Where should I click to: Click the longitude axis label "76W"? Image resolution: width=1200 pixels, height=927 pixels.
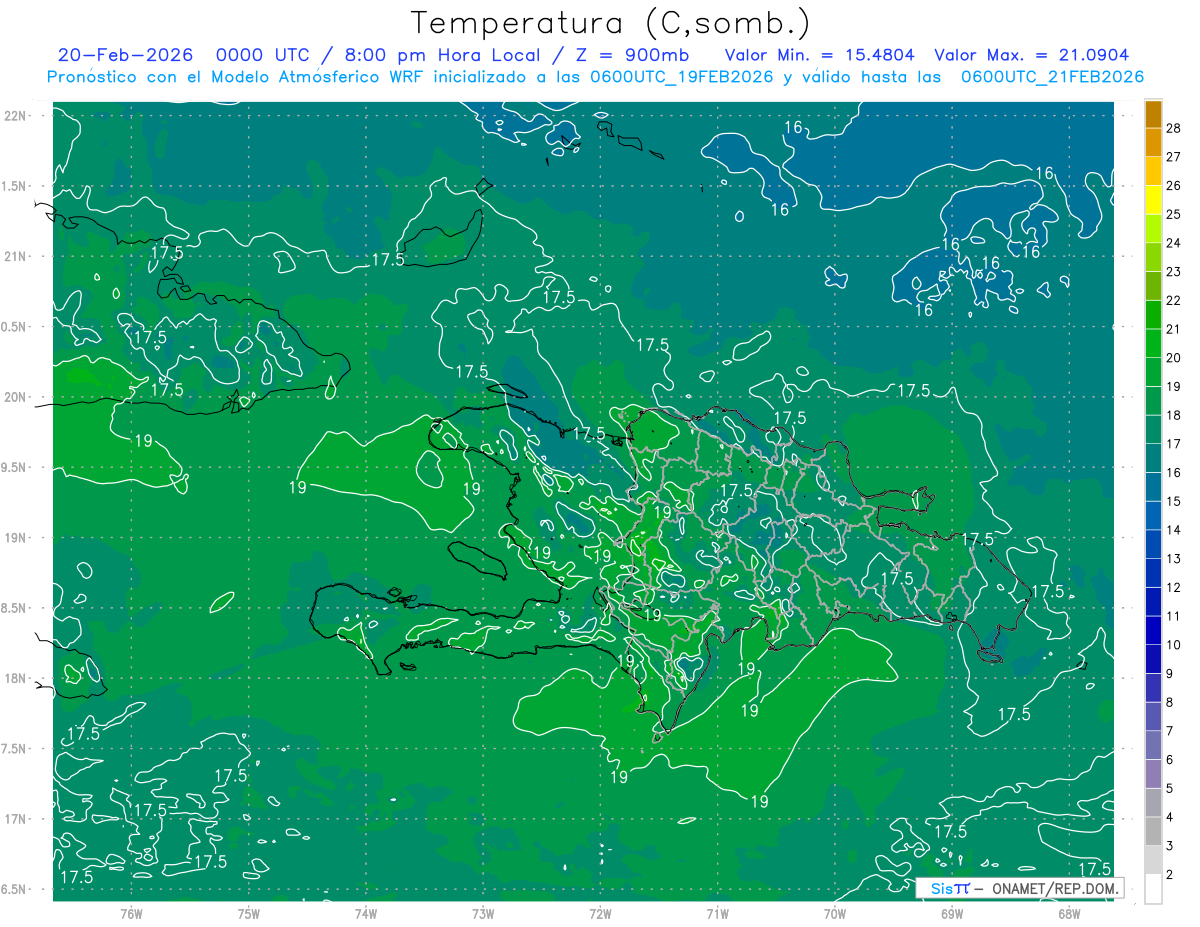(131, 913)
